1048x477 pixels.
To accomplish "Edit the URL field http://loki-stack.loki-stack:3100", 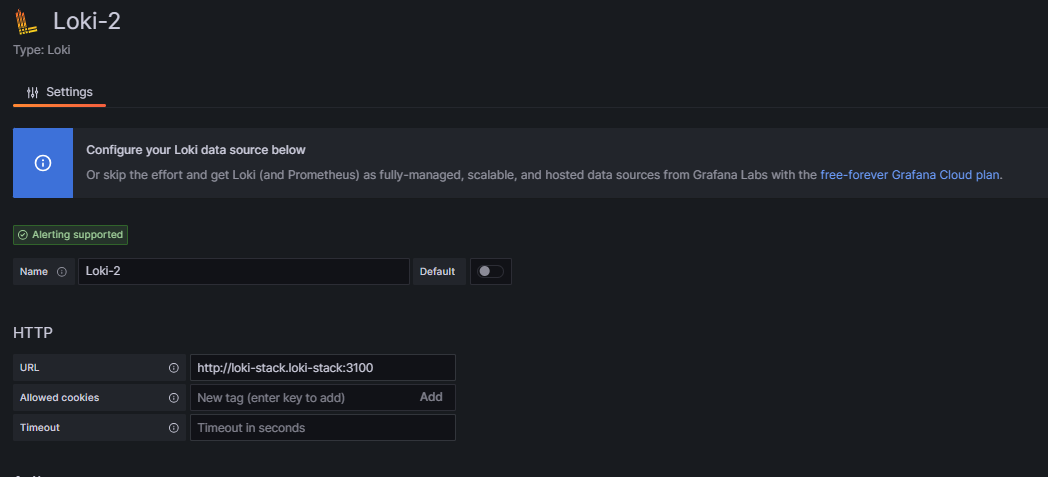I will [x=323, y=368].
